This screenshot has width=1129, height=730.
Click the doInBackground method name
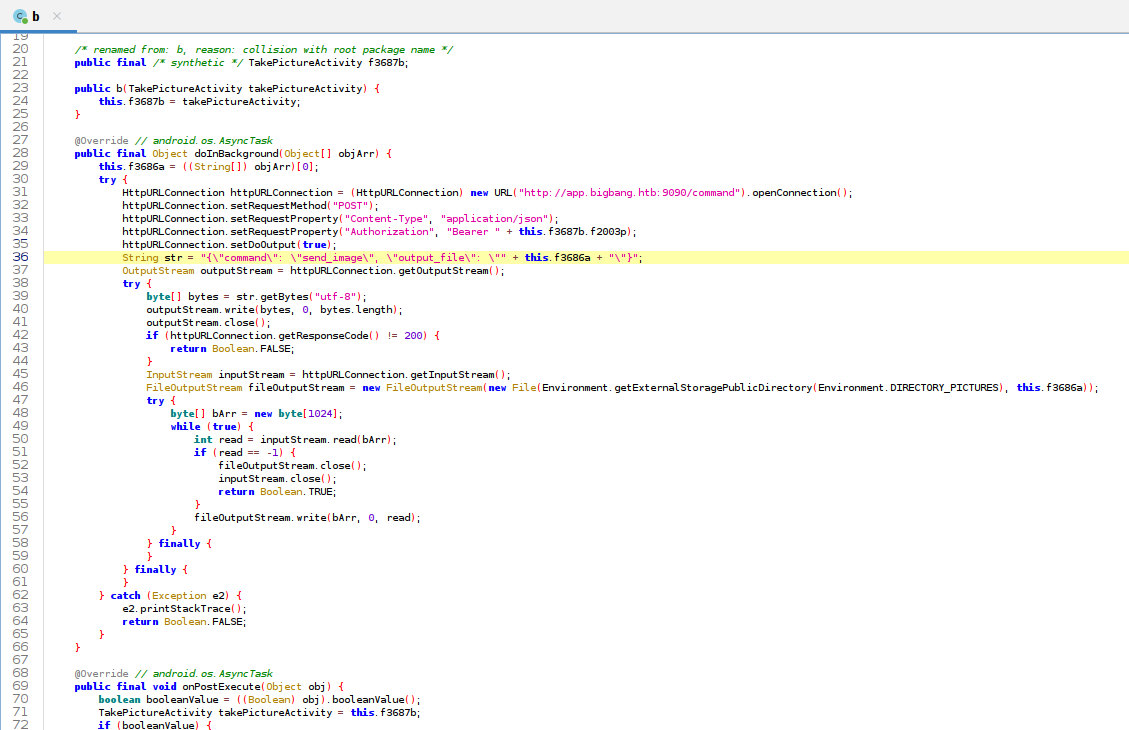click(236, 154)
